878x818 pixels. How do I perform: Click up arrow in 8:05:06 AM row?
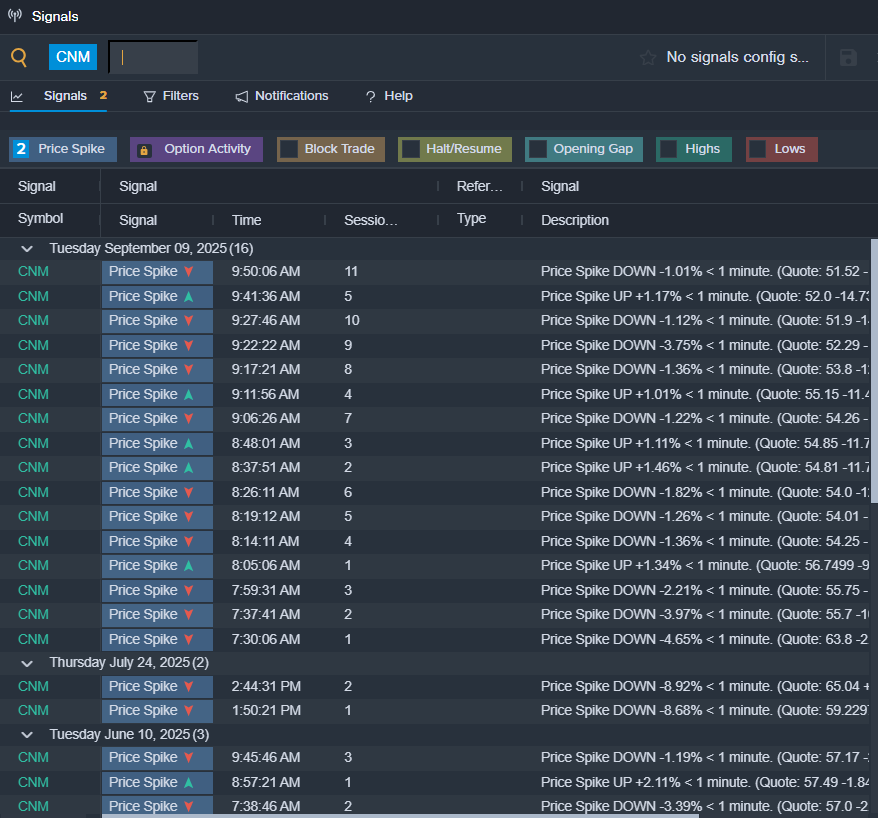[189, 565]
